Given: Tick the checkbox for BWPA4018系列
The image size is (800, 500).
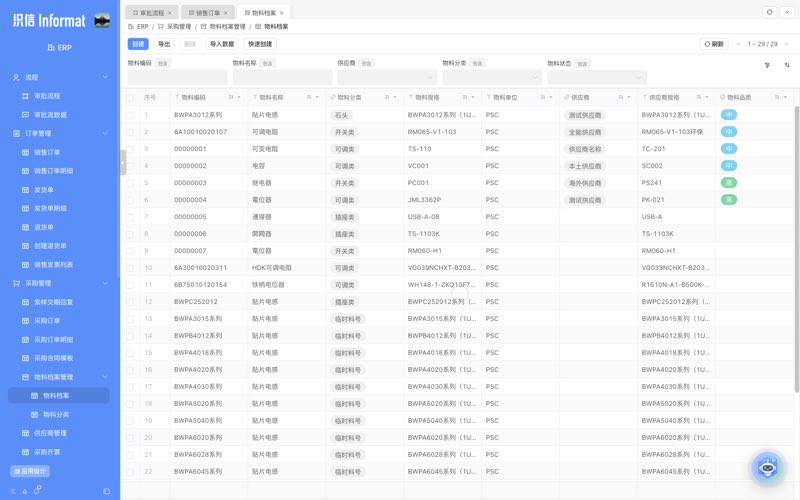Looking at the screenshot, I should [130, 353].
